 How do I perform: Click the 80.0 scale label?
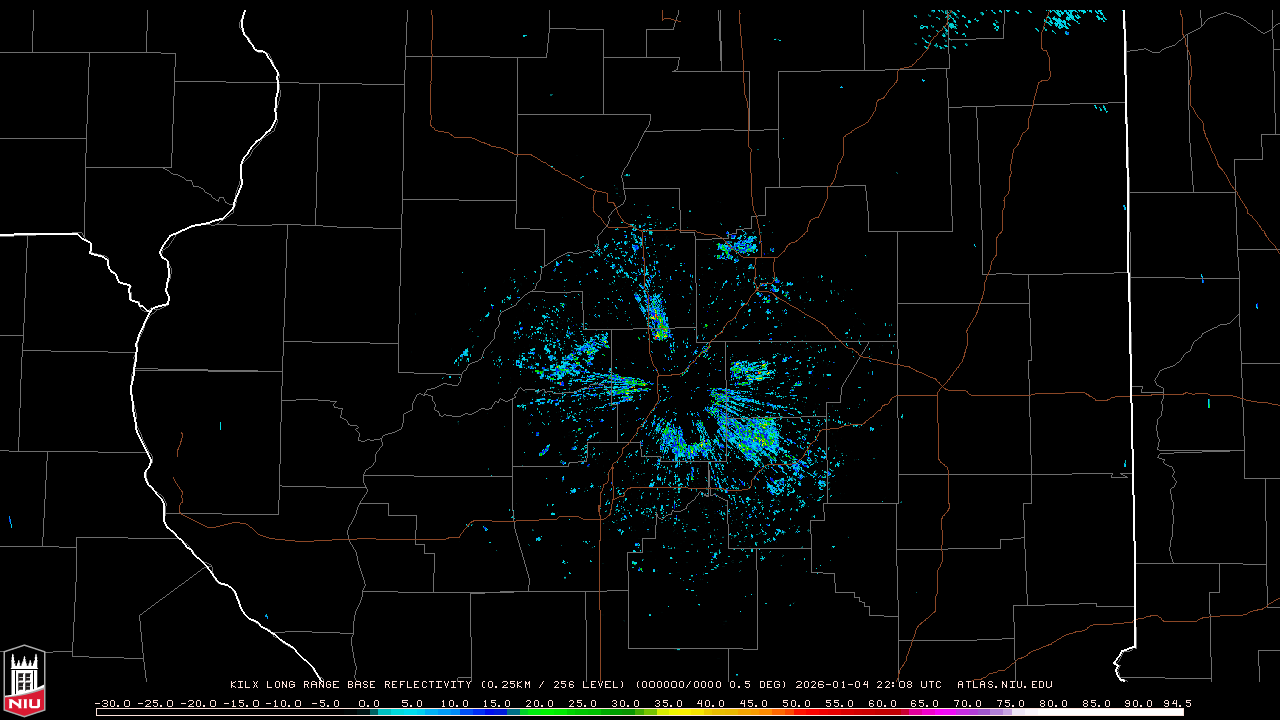coord(1052,703)
